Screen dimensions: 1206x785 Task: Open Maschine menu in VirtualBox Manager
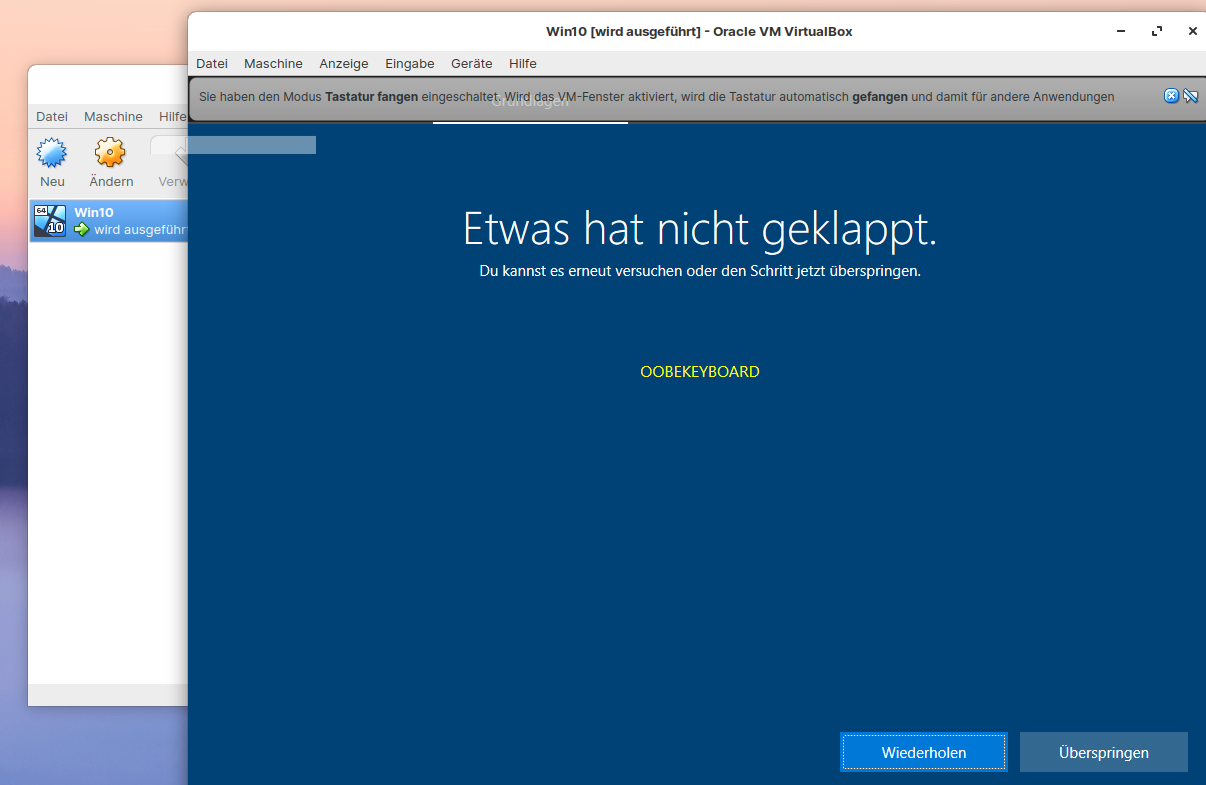[x=113, y=116]
